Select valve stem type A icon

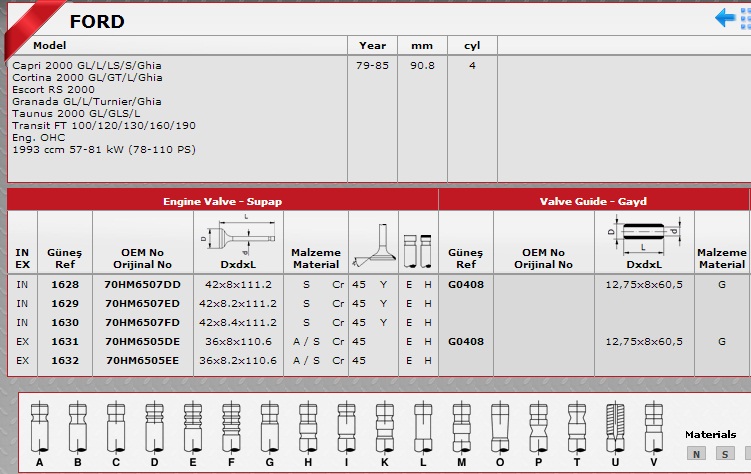39,428
